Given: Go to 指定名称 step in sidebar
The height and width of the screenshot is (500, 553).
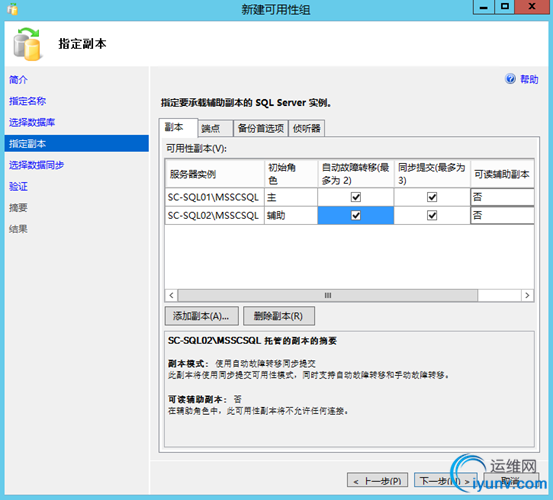Looking at the screenshot, I should pyautogui.click(x=27, y=101).
